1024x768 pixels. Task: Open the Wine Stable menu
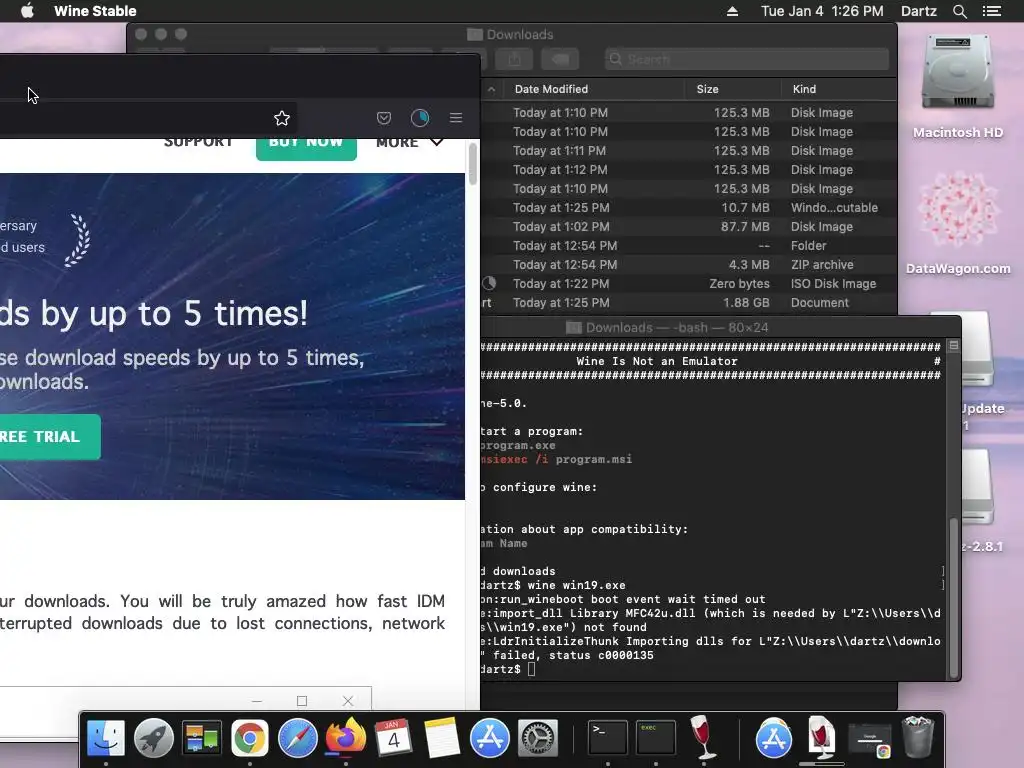pos(95,11)
